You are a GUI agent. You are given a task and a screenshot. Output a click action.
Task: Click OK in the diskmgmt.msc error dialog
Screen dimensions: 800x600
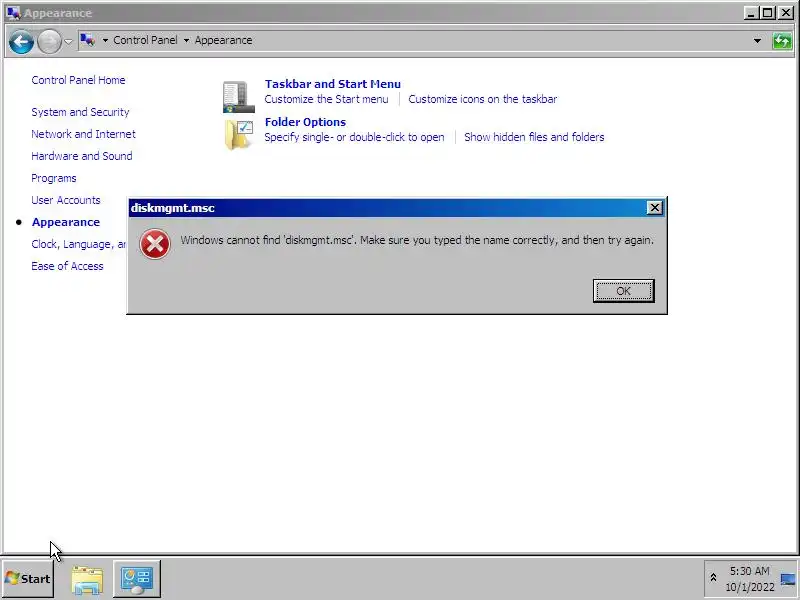pos(623,291)
